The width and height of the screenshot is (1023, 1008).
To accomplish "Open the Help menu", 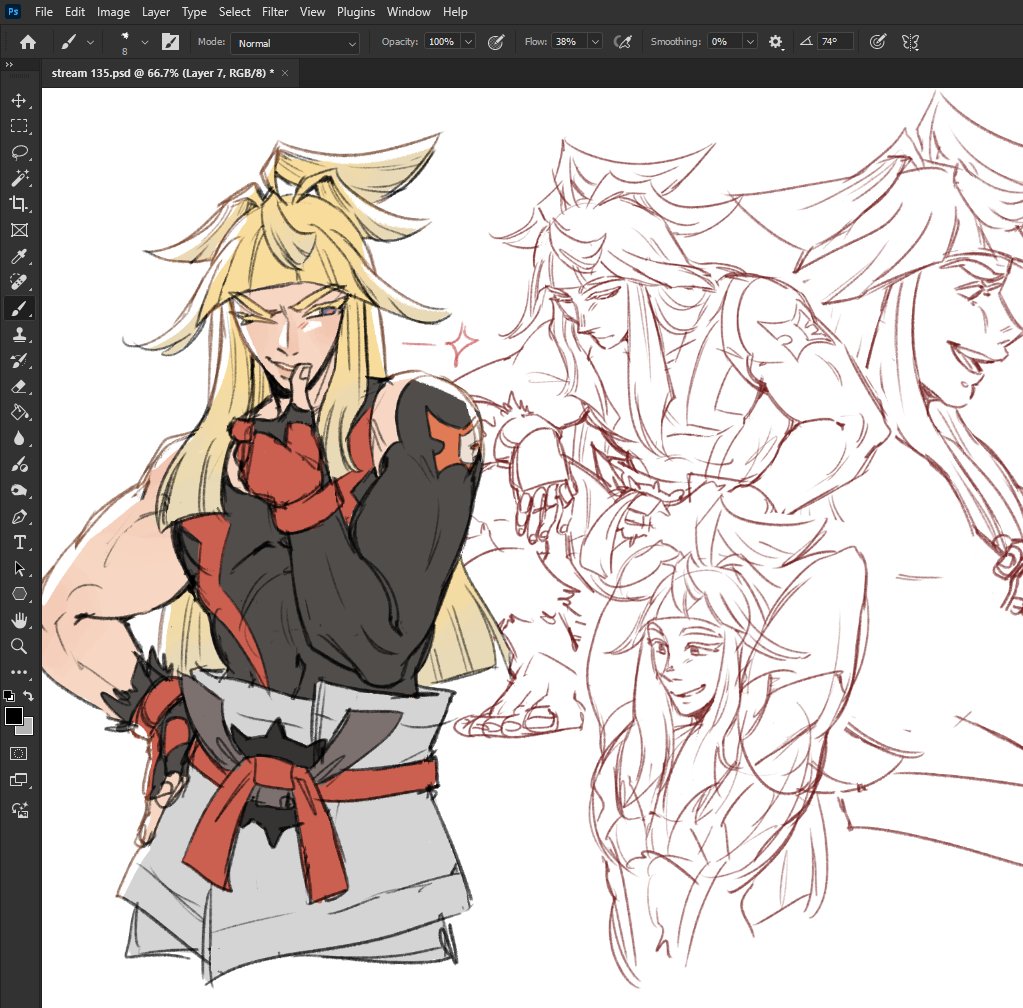I will (455, 12).
